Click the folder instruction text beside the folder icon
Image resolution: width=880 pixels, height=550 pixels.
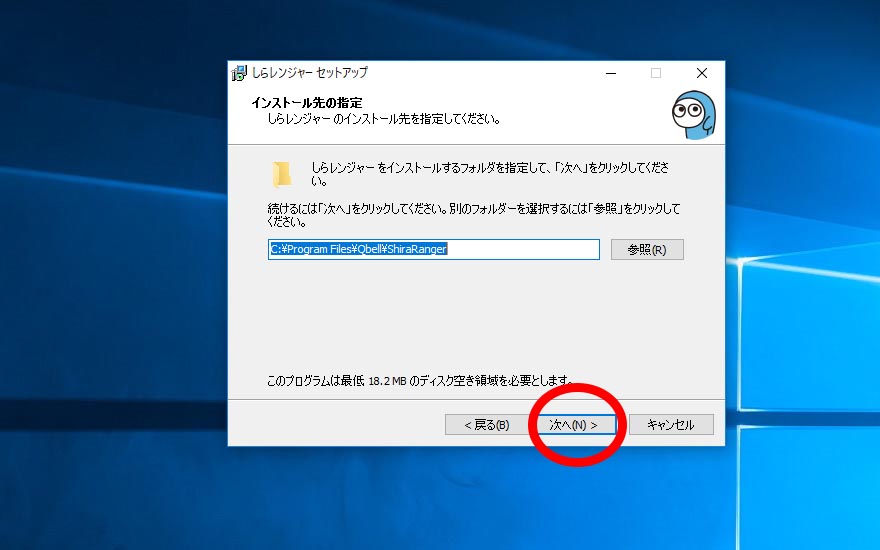pos(490,174)
